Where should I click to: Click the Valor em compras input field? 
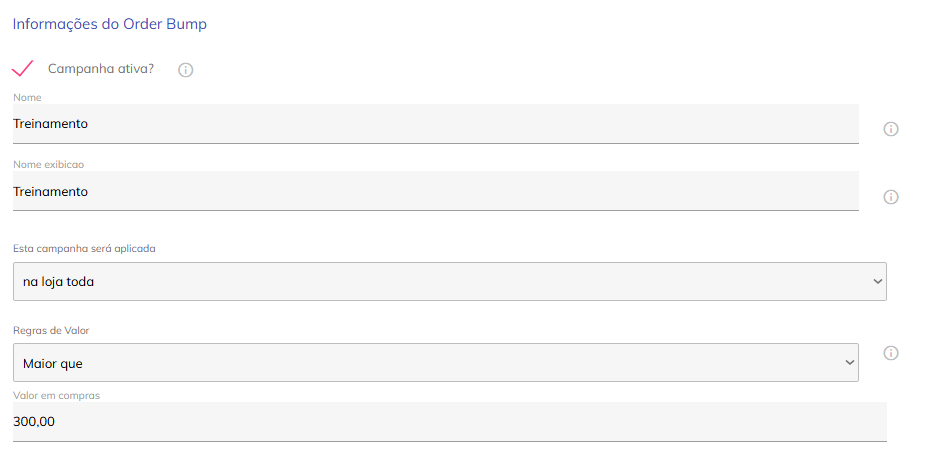pos(449,422)
